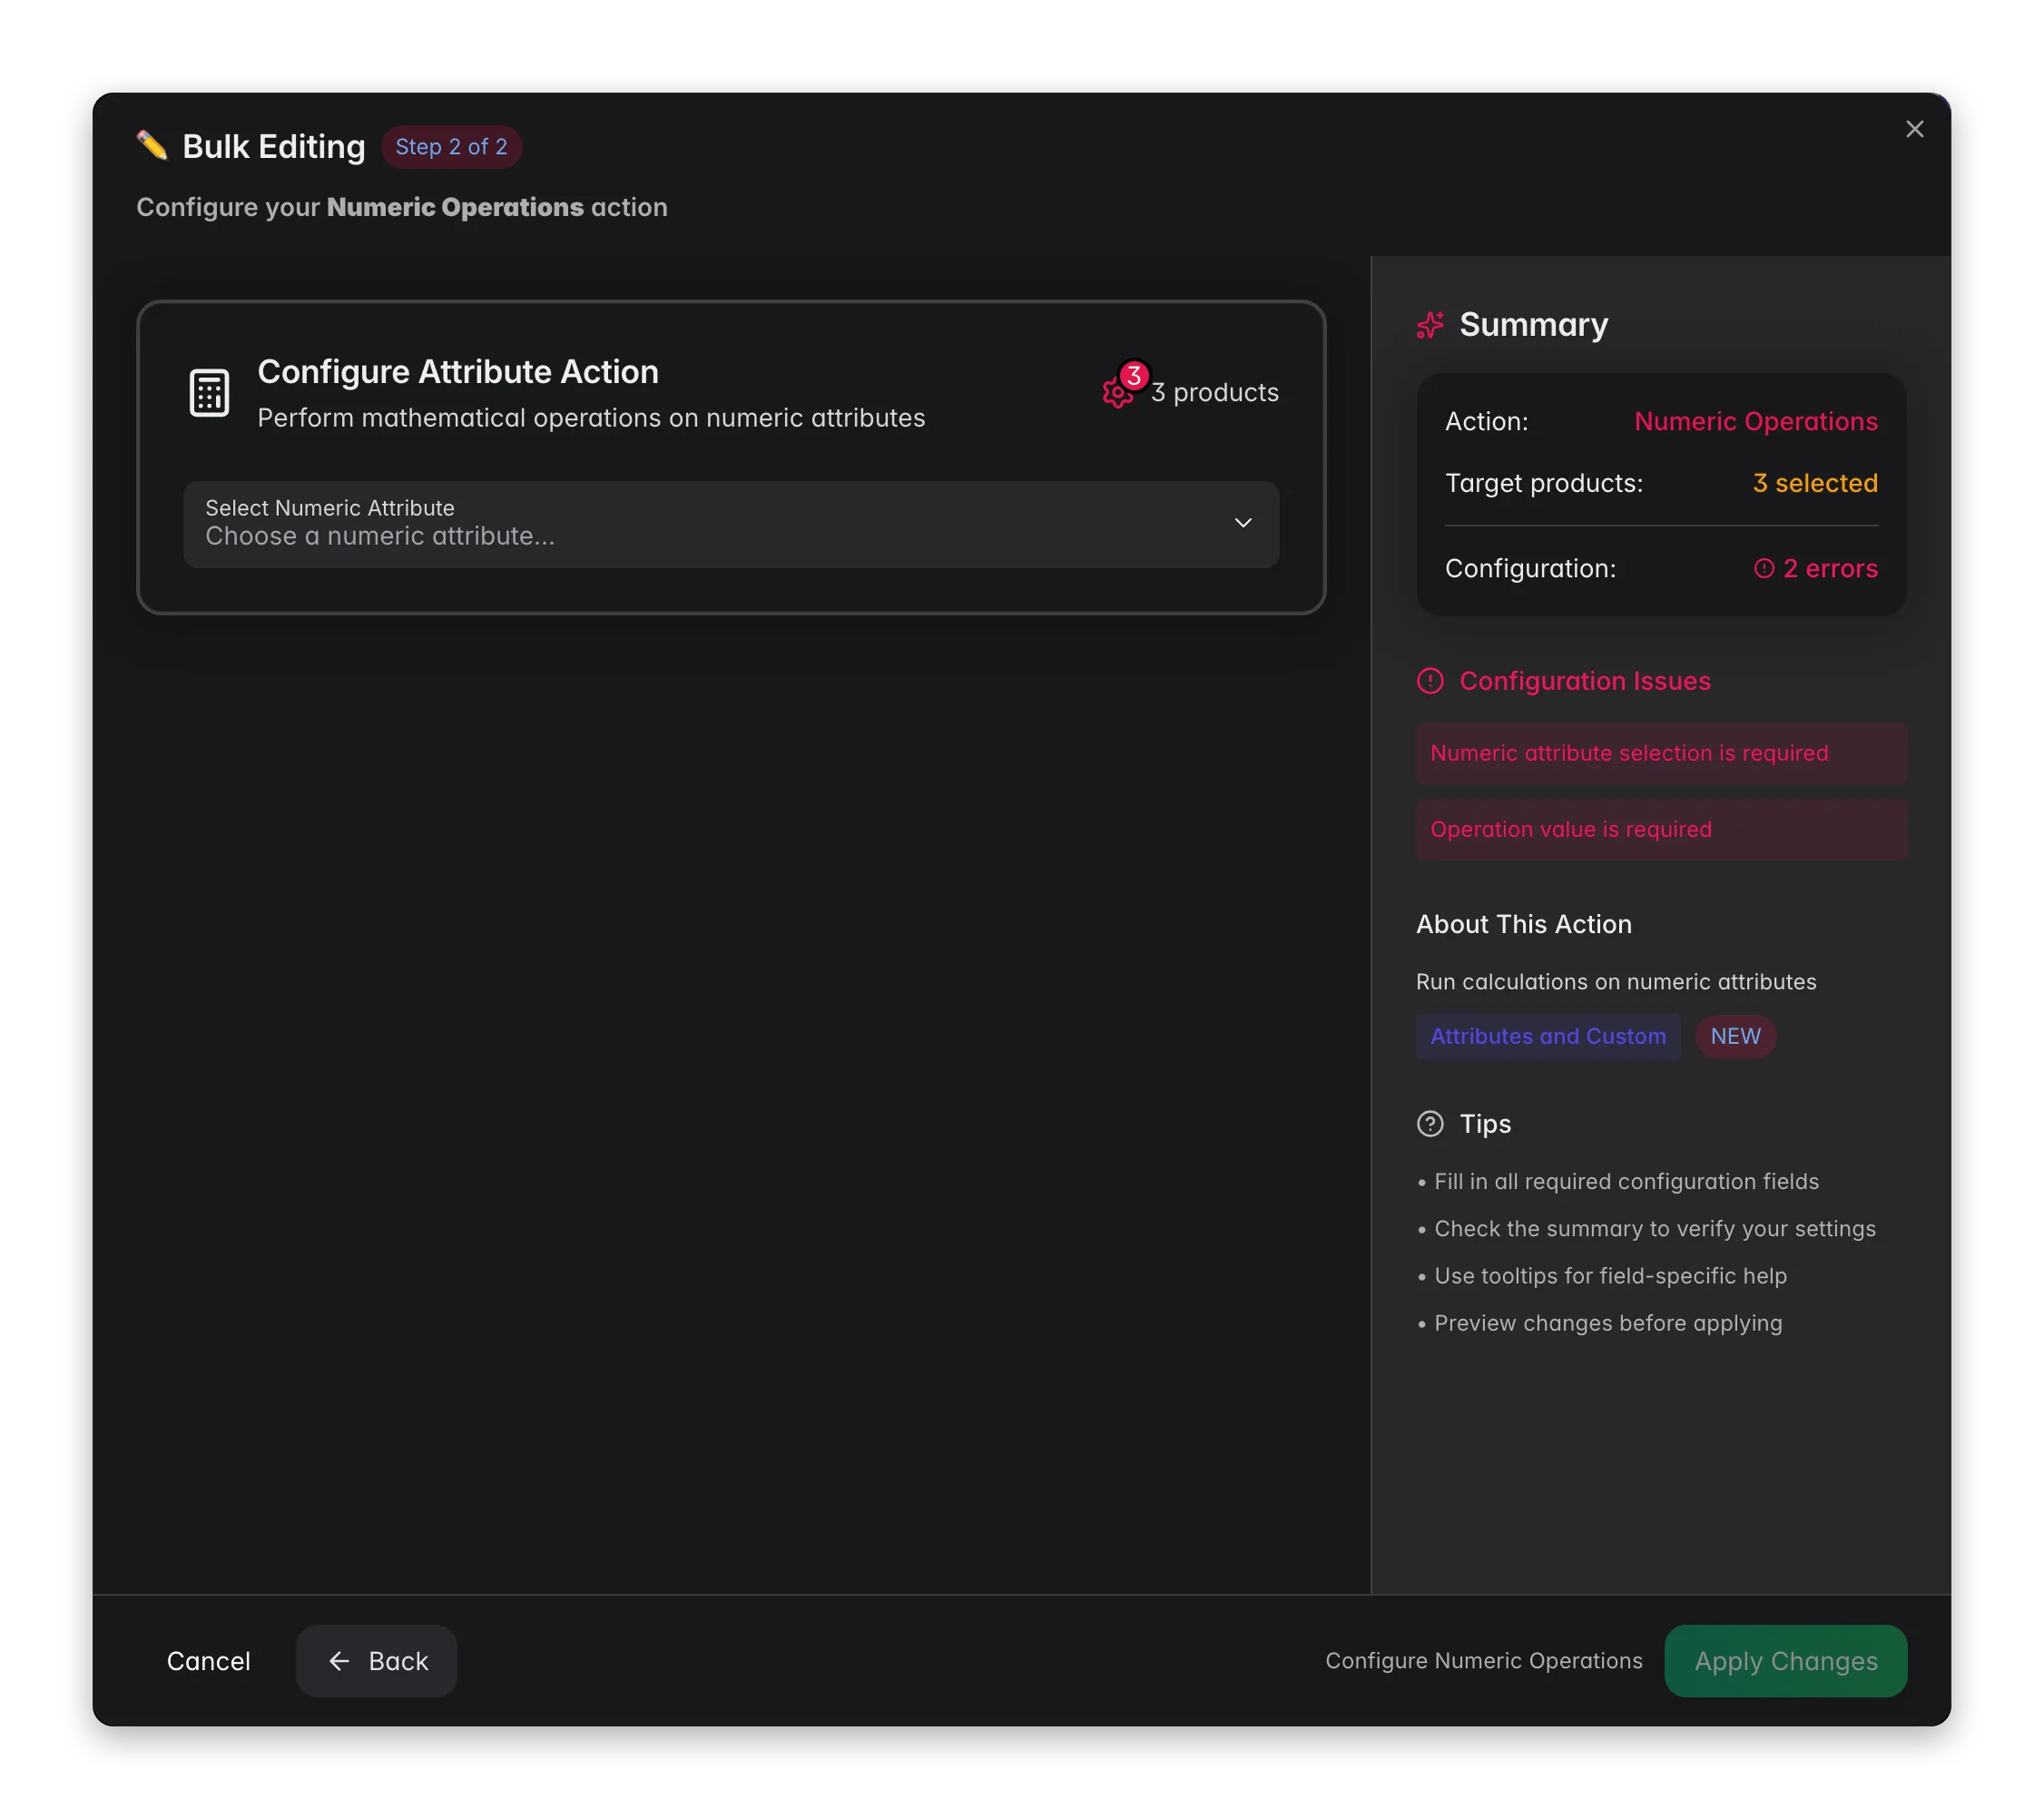Click 'Configure your Numeric Operations action' subtitle

[x=402, y=207]
